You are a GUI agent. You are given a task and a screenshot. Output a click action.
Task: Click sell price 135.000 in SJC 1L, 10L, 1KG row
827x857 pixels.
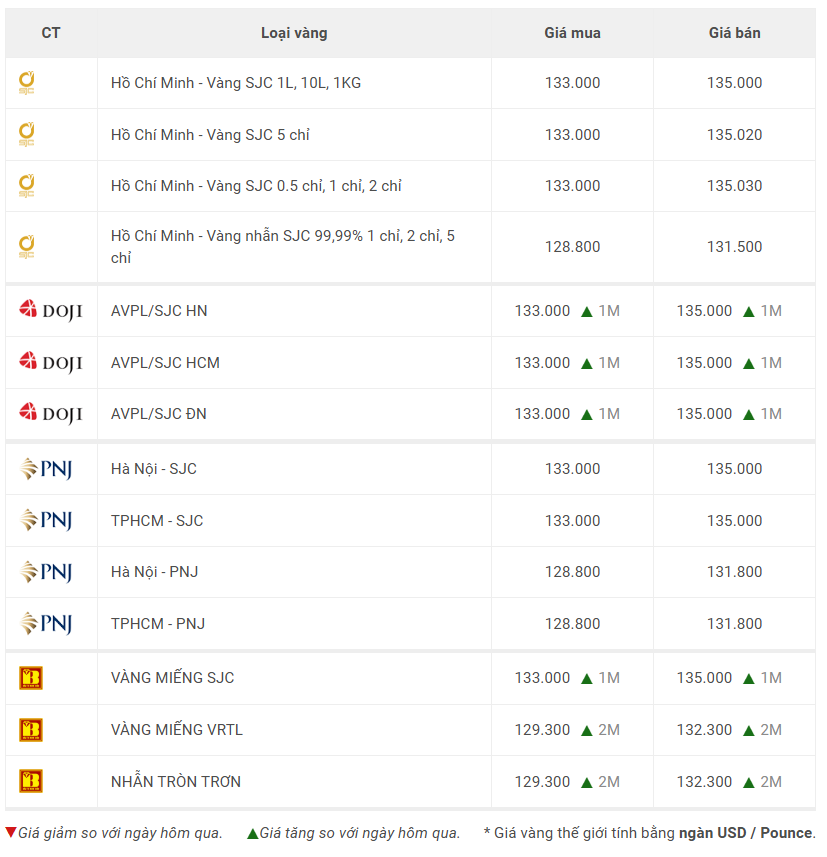coord(735,83)
